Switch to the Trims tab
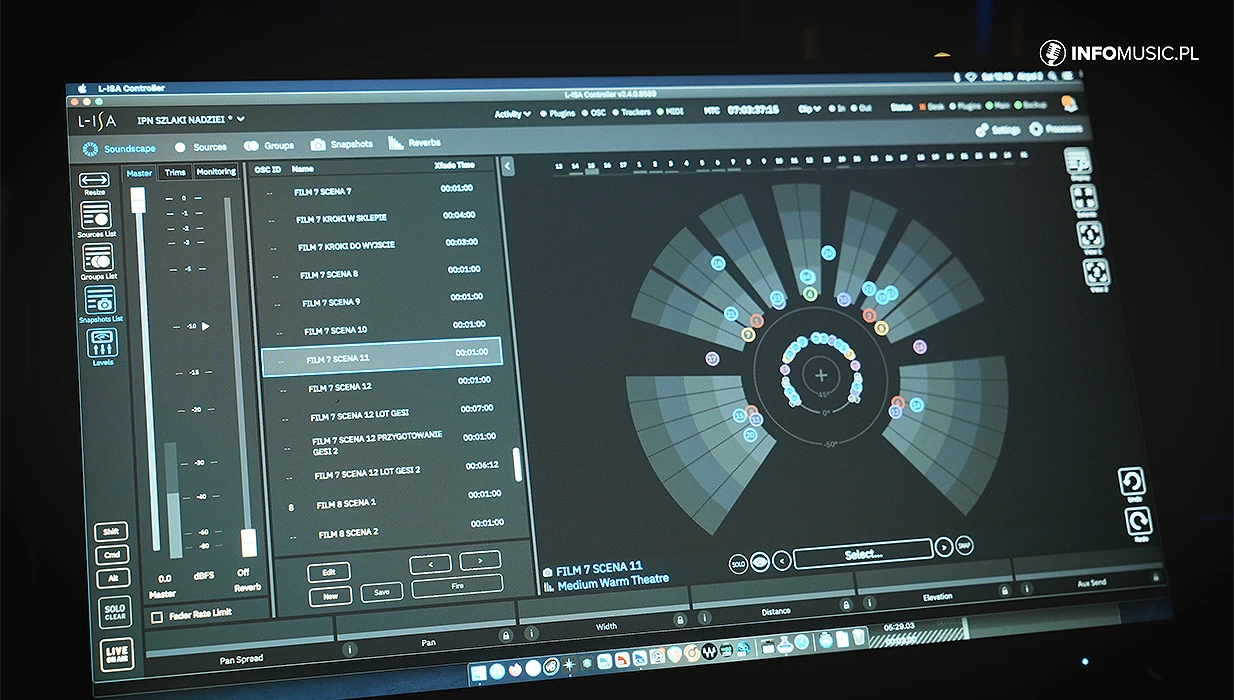Screen dimensions: 1234x700 (x=175, y=172)
